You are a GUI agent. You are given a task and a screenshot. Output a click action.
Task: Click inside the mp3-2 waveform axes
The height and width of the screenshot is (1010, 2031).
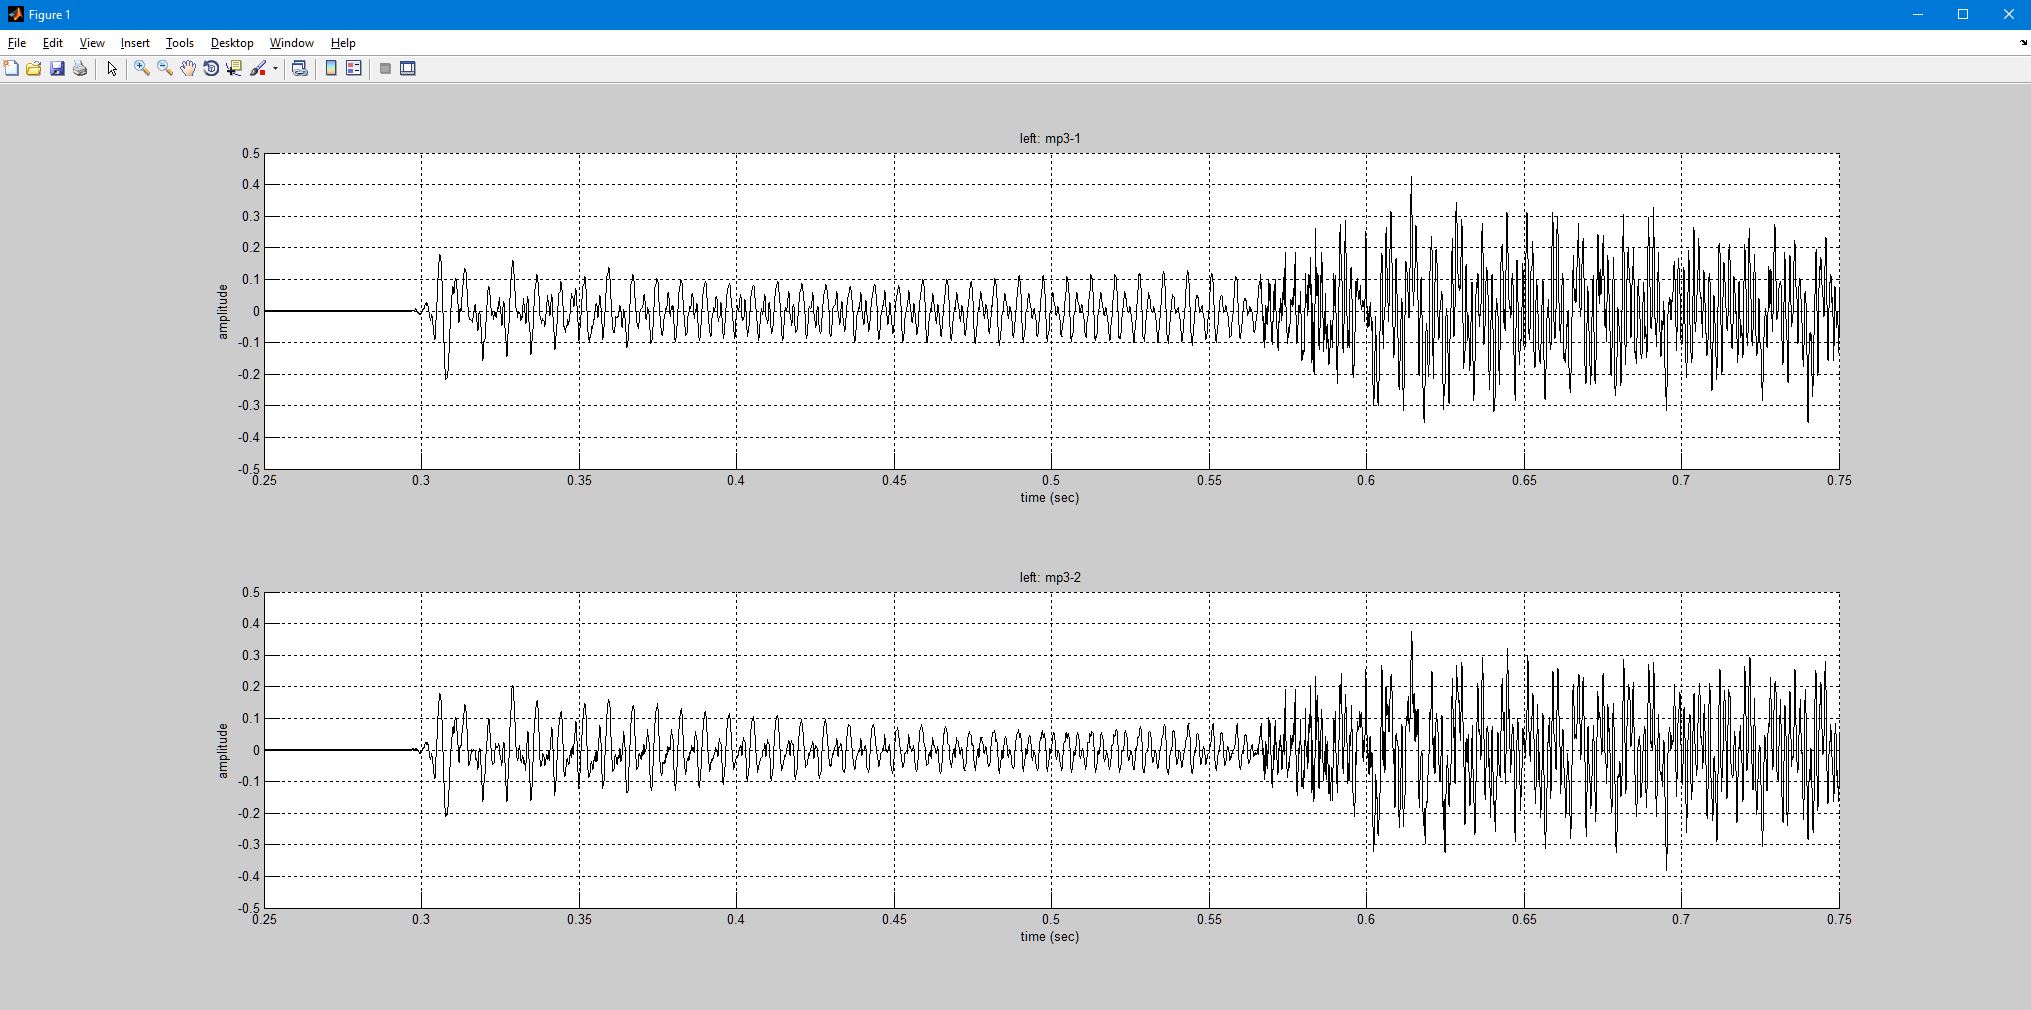tap(1051, 750)
